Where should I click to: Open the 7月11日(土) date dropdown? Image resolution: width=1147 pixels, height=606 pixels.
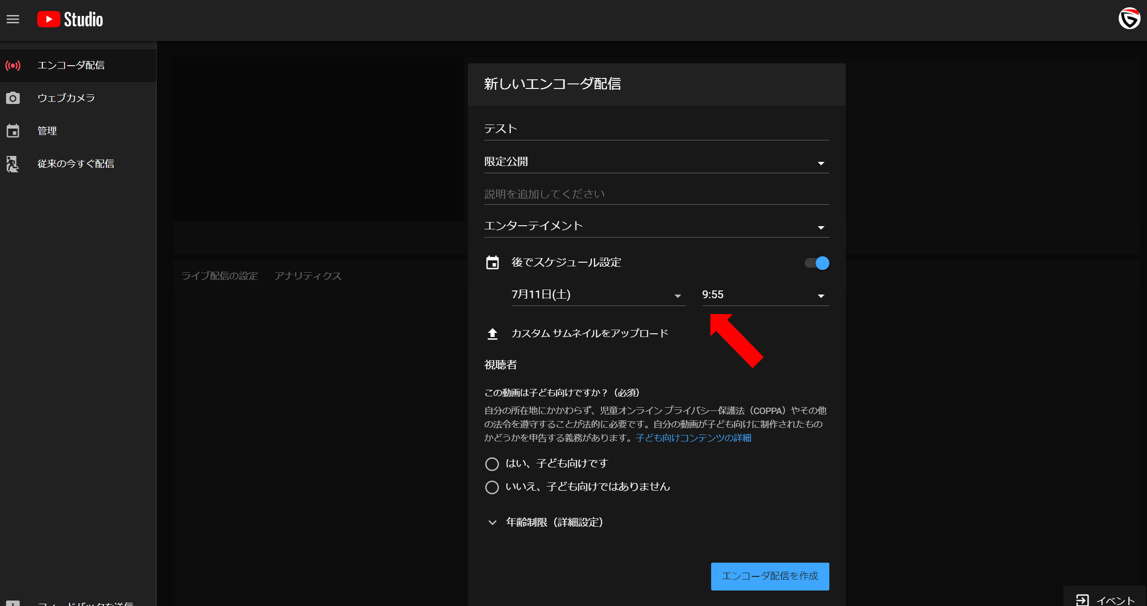point(596,295)
